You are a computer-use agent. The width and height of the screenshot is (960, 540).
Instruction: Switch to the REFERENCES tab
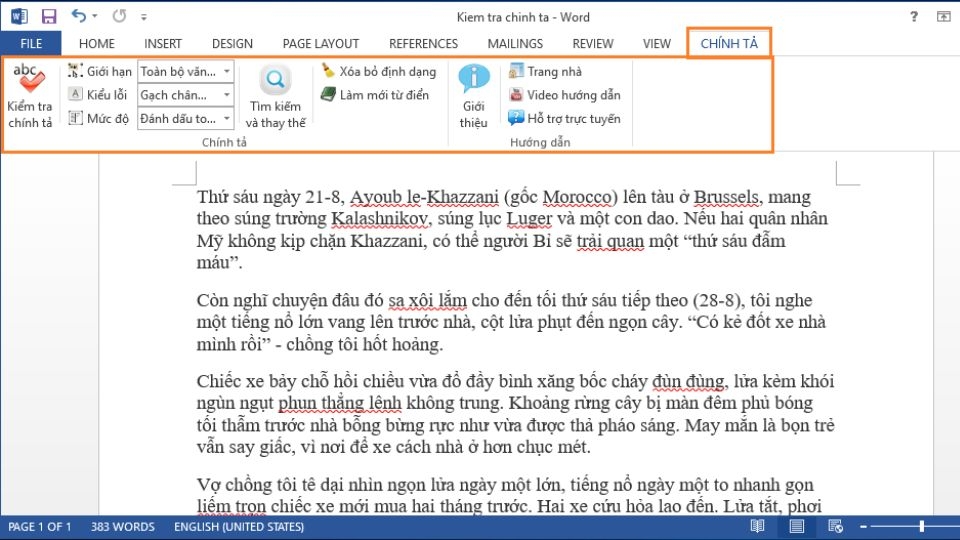pyautogui.click(x=423, y=43)
